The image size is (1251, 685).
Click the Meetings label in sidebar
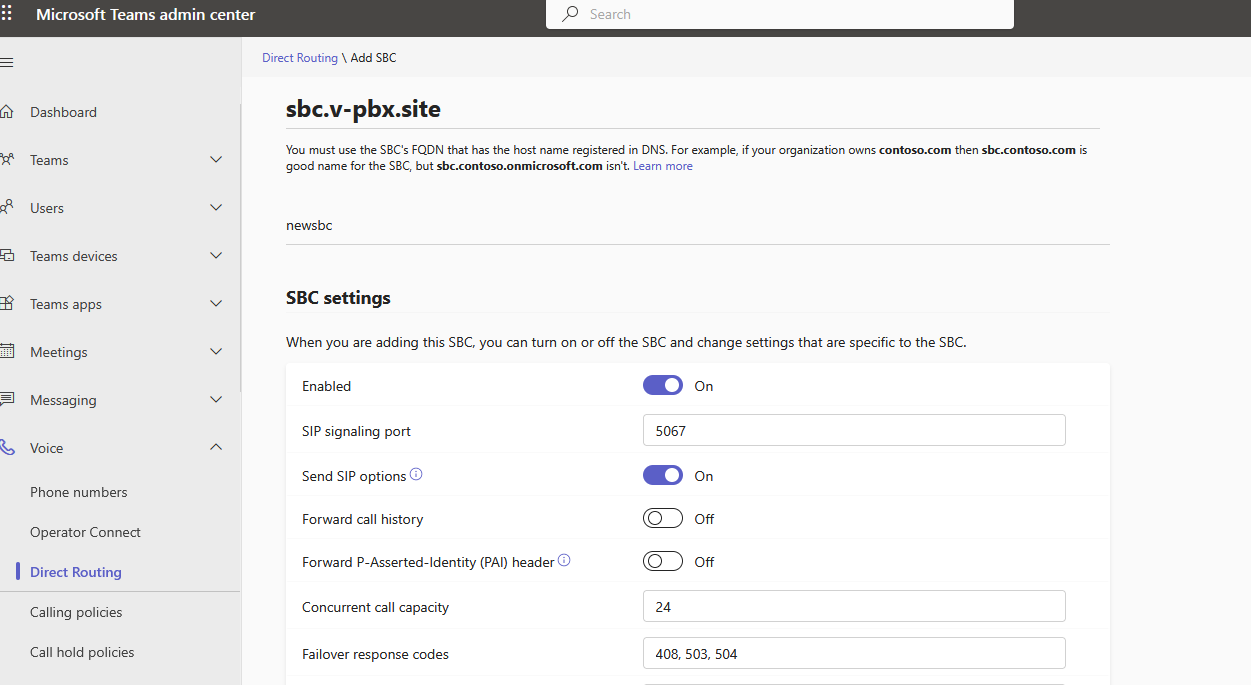pyautogui.click(x=59, y=352)
